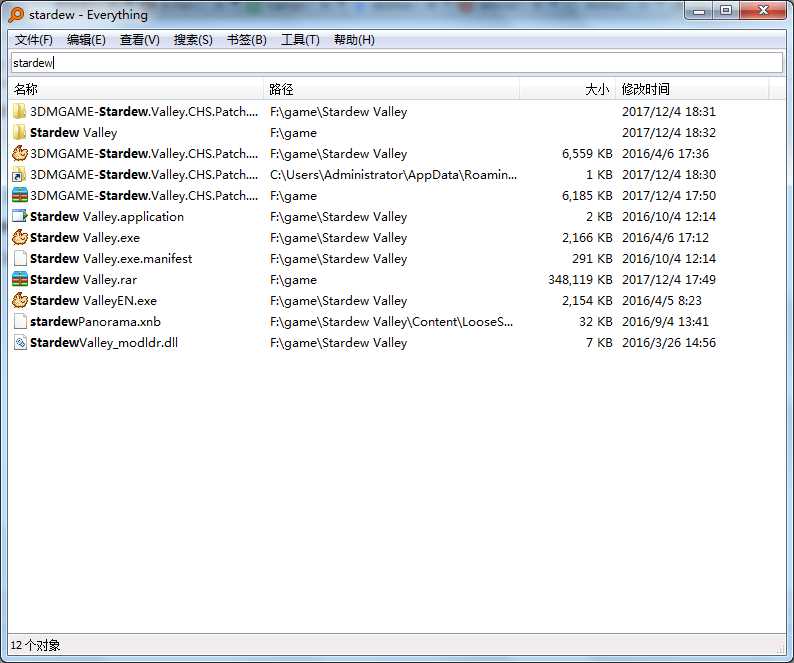Click the 2,166 KB size cell
Image resolution: width=794 pixels, height=663 pixels.
[x=587, y=238]
